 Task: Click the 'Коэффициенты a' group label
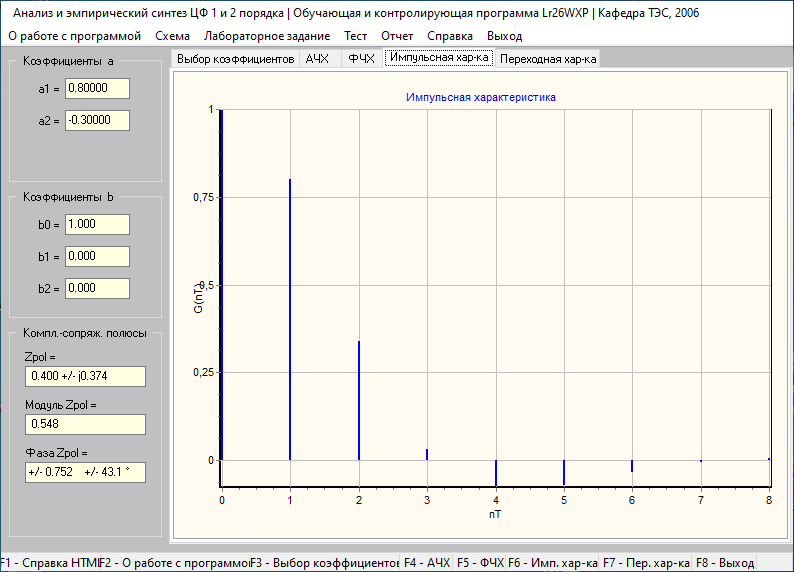click(x=68, y=61)
